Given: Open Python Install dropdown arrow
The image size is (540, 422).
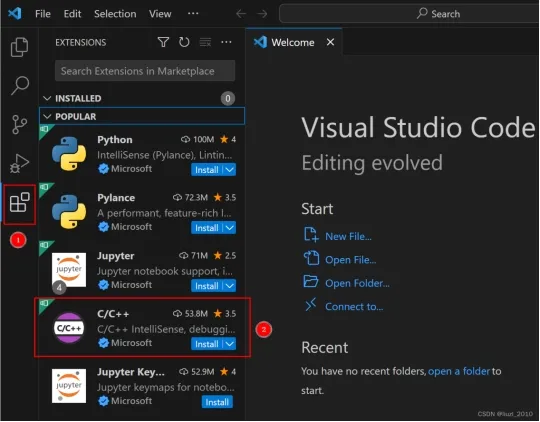Looking at the screenshot, I should click(x=230, y=169).
